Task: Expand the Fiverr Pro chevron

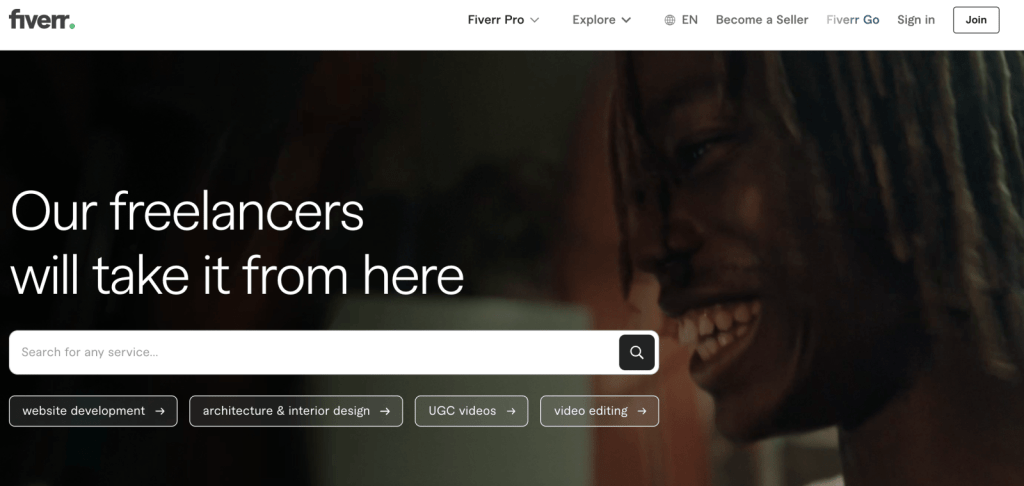Action: tap(534, 20)
